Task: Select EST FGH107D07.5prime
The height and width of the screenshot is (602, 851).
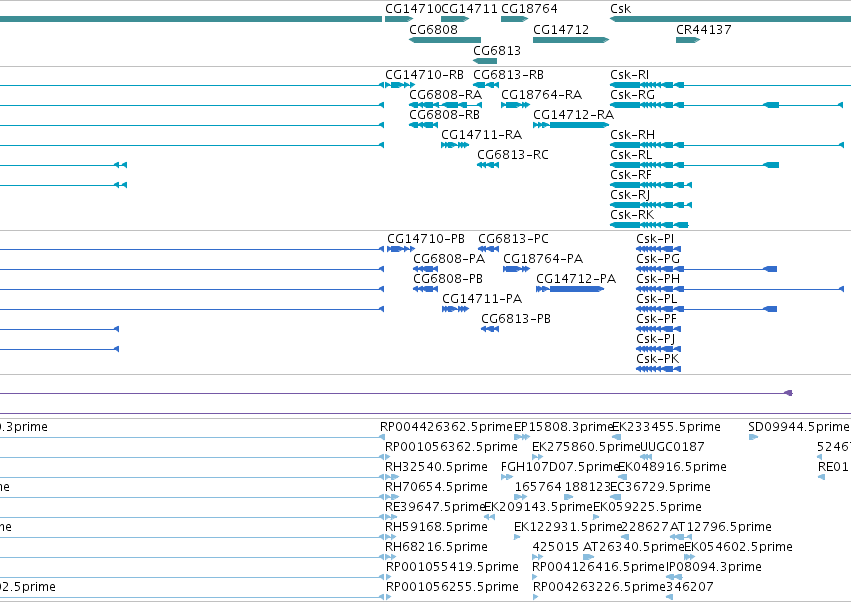Action: [x=560, y=467]
